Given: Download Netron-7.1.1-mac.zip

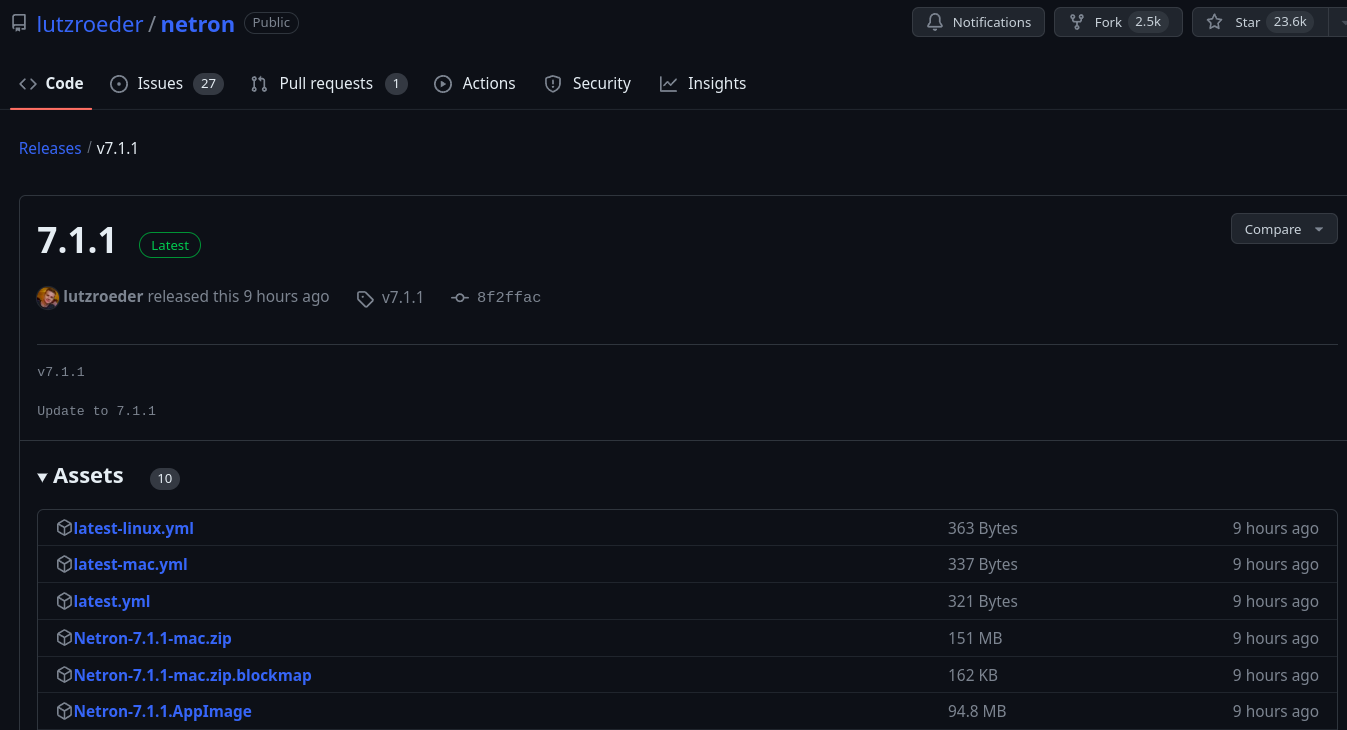Looking at the screenshot, I should [x=152, y=637].
